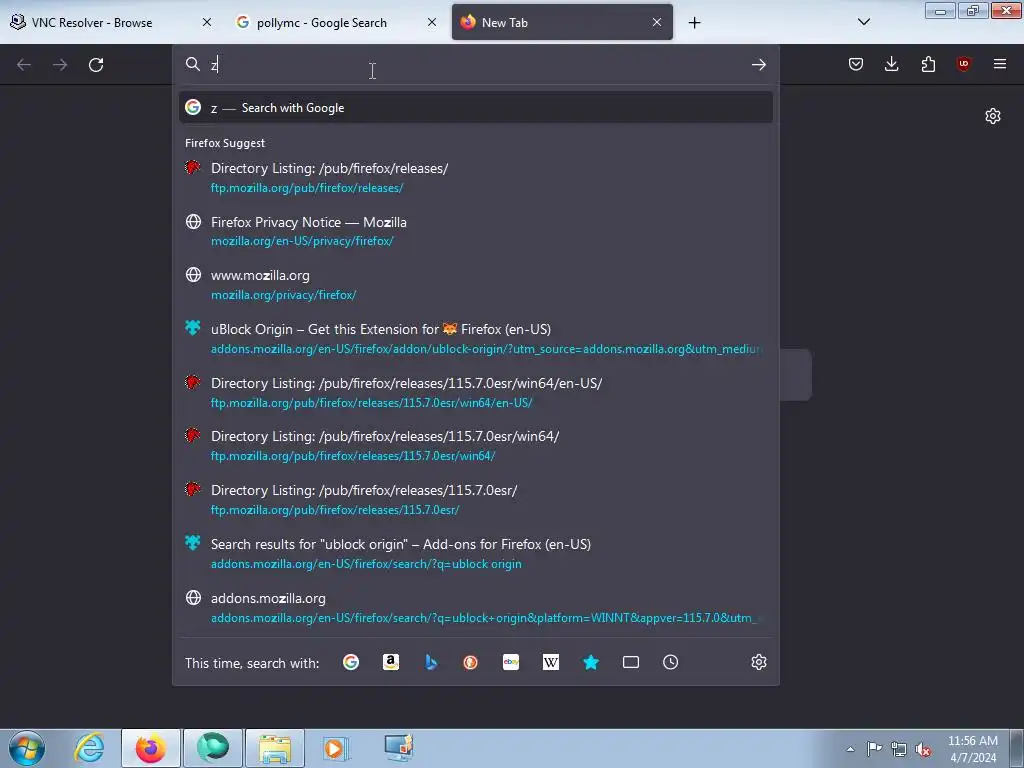Open Windows Start menu
This screenshot has height=768, width=1024.
coord(27,748)
